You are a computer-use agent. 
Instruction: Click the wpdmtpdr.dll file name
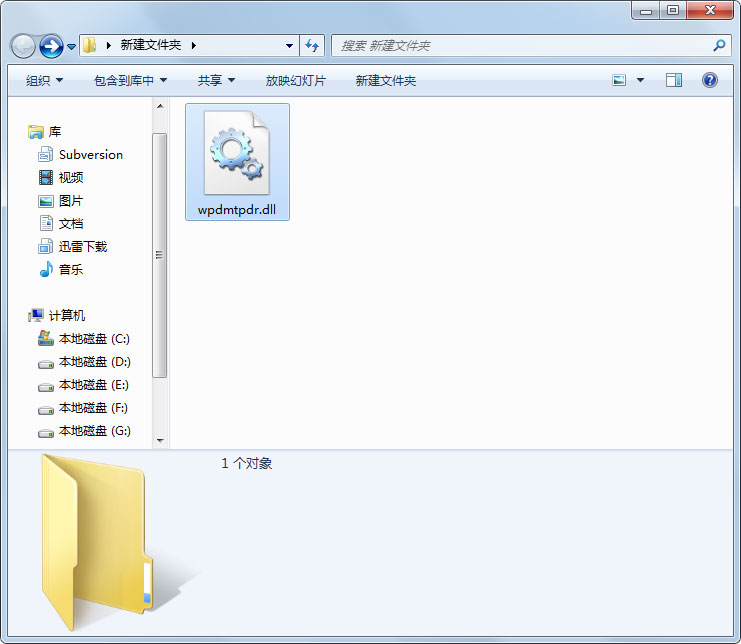pos(237,210)
